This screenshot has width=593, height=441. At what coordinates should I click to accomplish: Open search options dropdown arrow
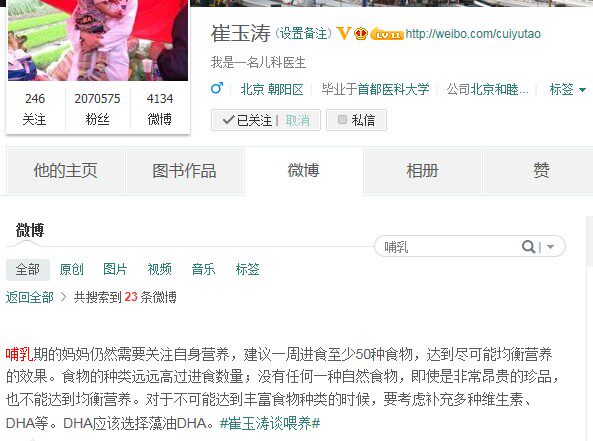point(550,247)
